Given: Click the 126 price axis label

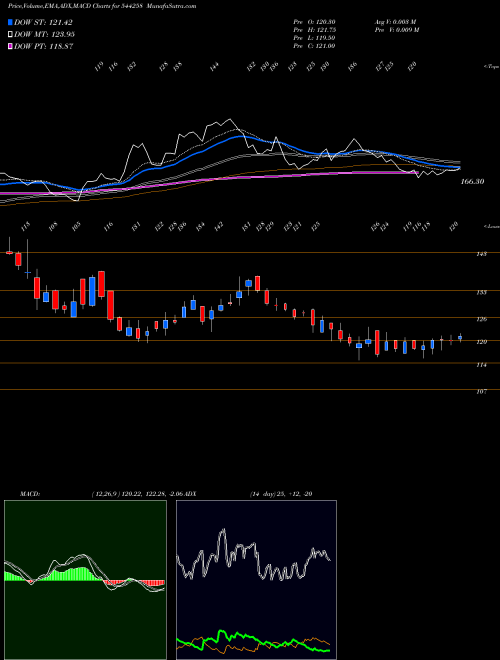Looking at the screenshot, I should point(482,319).
